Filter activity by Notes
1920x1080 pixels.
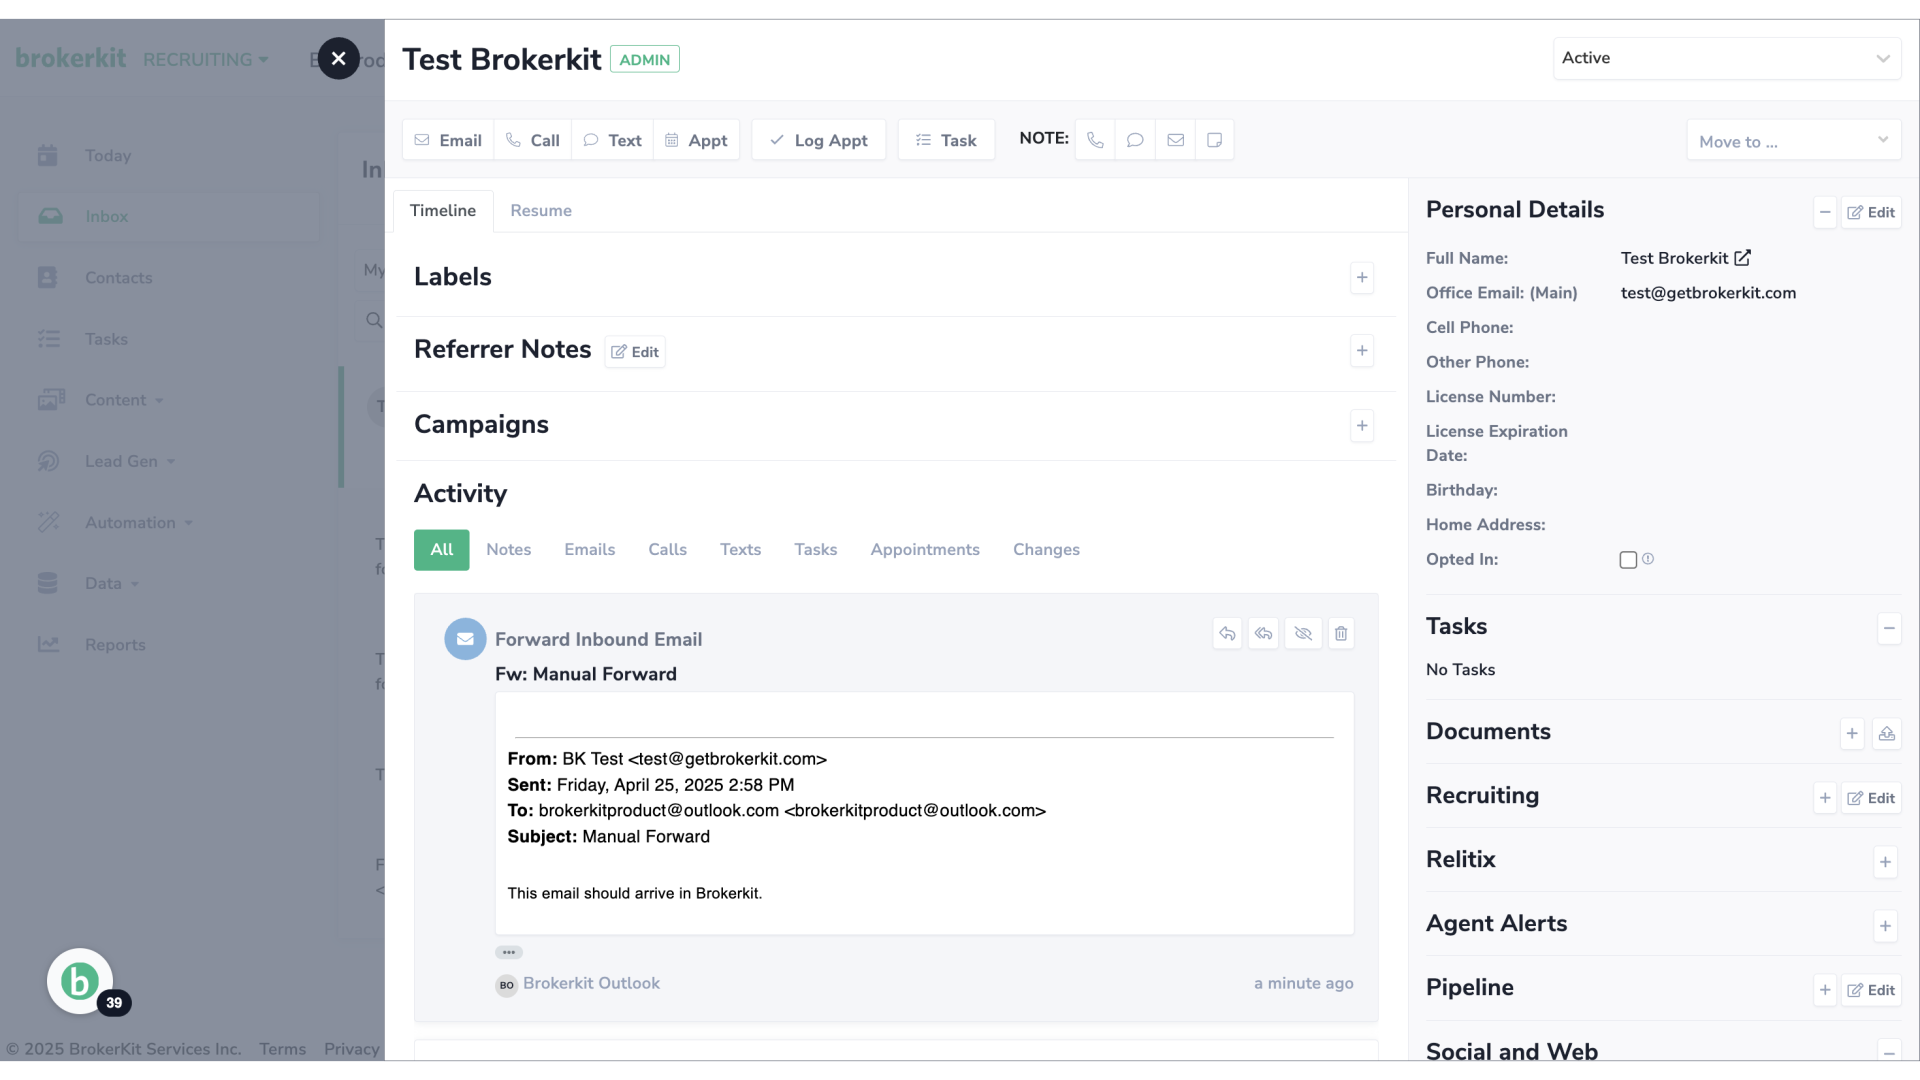tap(509, 550)
